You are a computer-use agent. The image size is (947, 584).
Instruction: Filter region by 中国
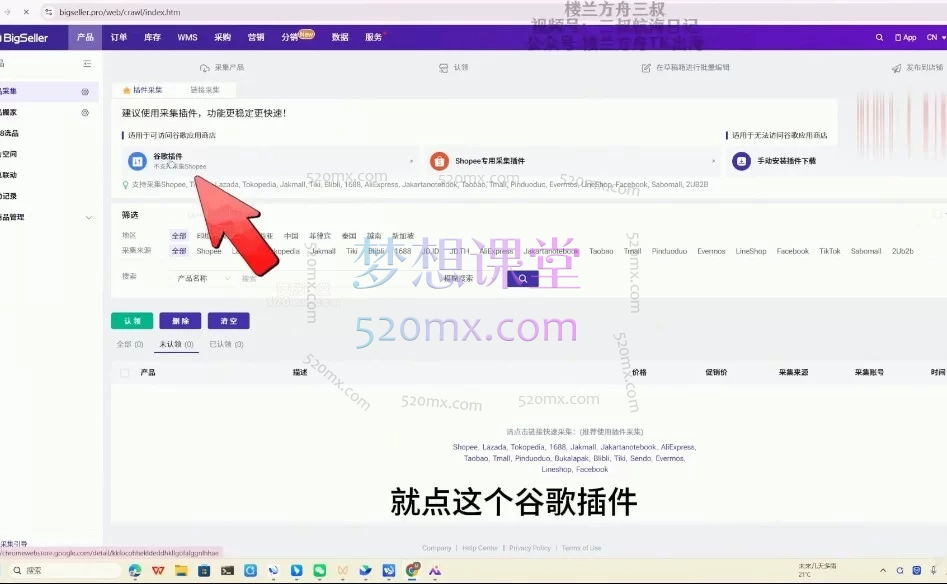pyautogui.click(x=291, y=236)
